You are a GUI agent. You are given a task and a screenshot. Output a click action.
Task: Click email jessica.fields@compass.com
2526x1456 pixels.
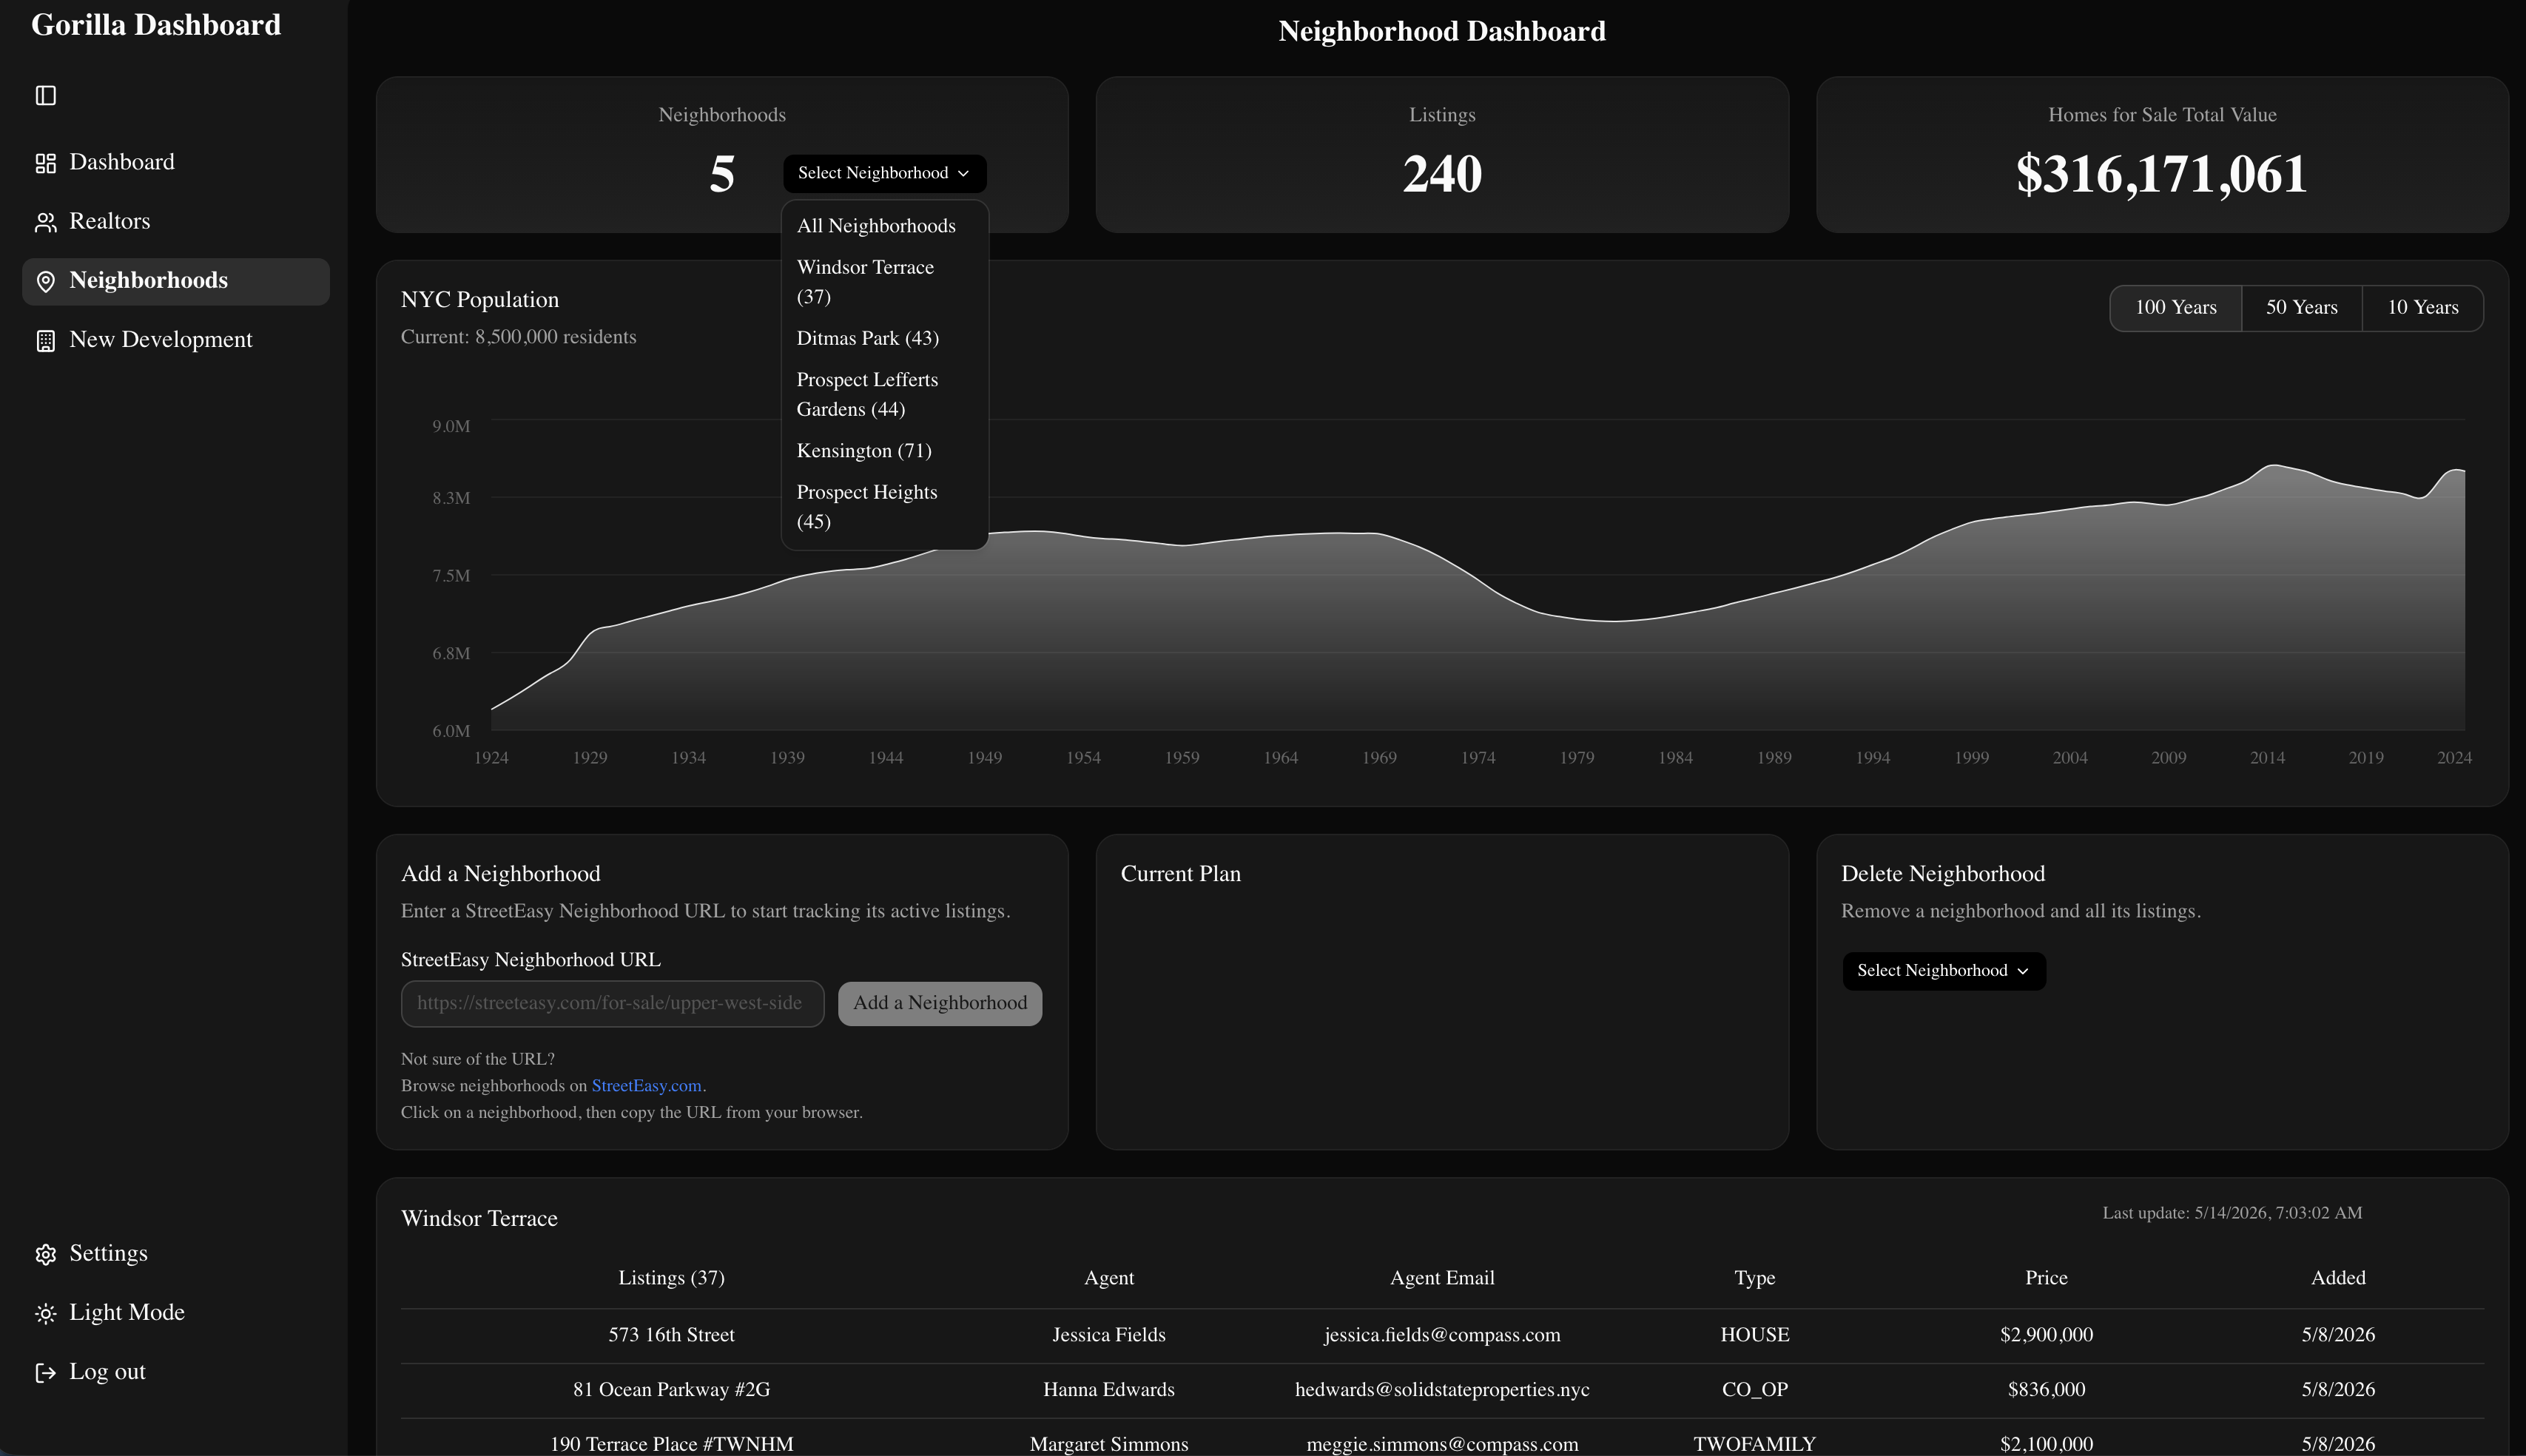click(1442, 1335)
